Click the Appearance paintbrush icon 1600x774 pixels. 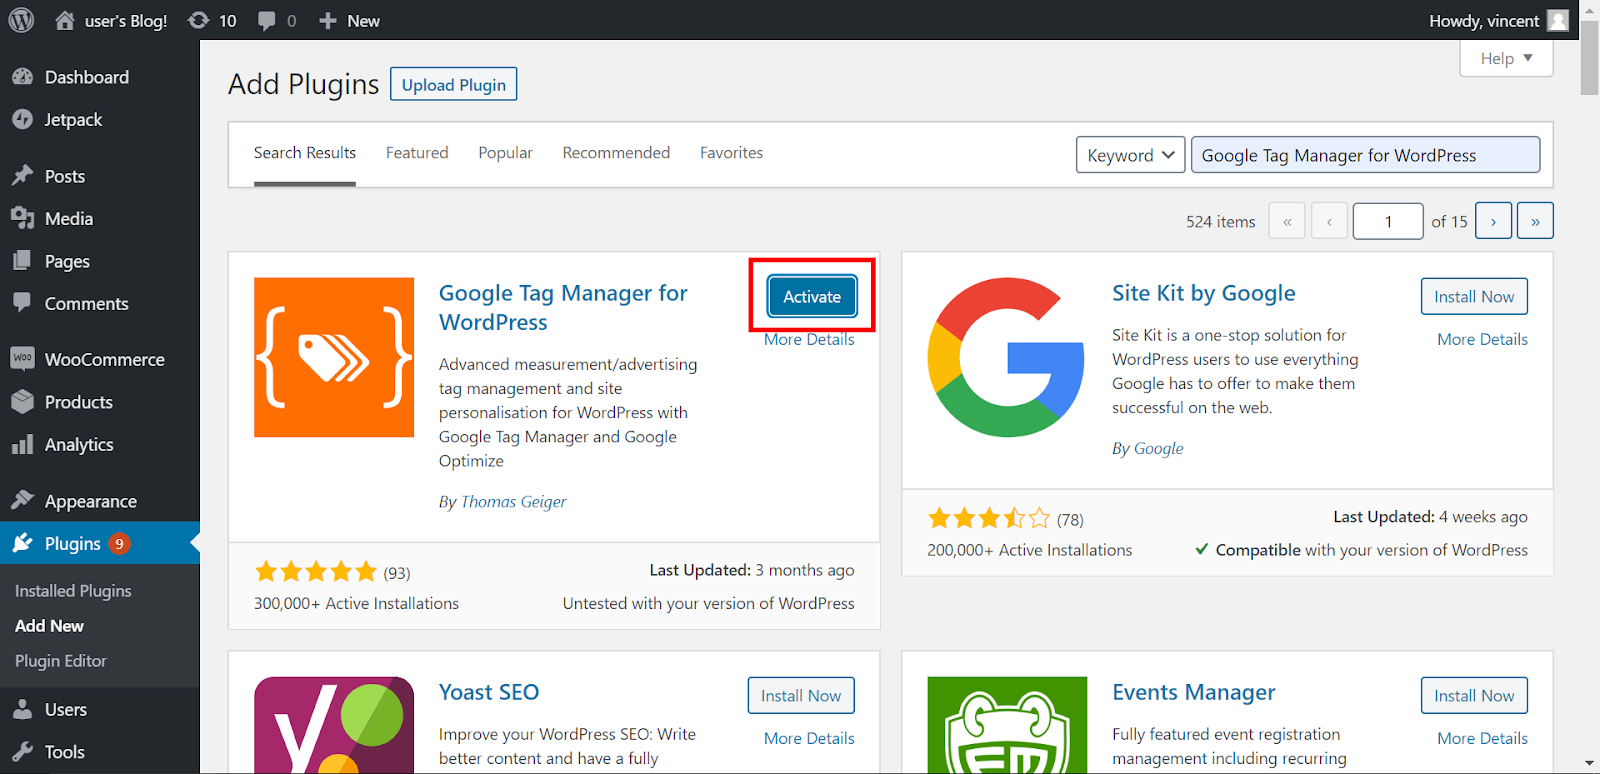23,501
